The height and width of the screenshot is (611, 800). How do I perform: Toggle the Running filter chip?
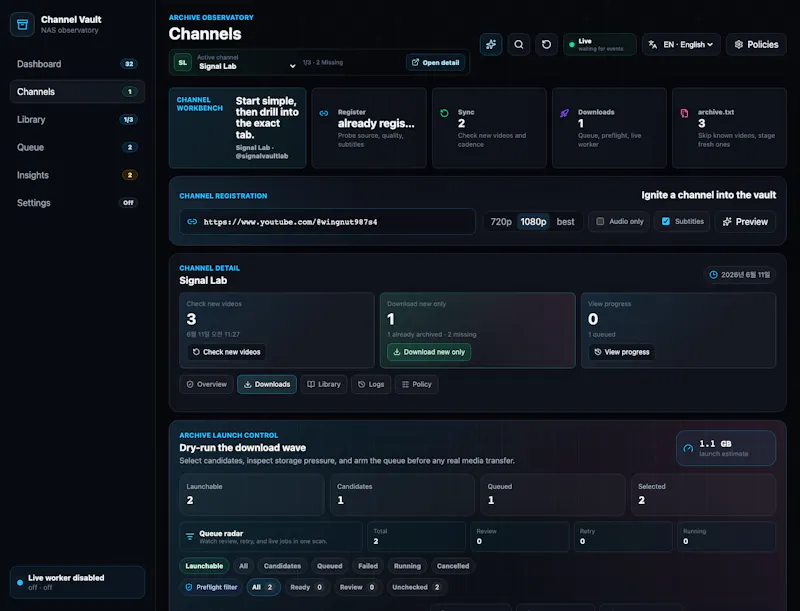click(x=407, y=566)
